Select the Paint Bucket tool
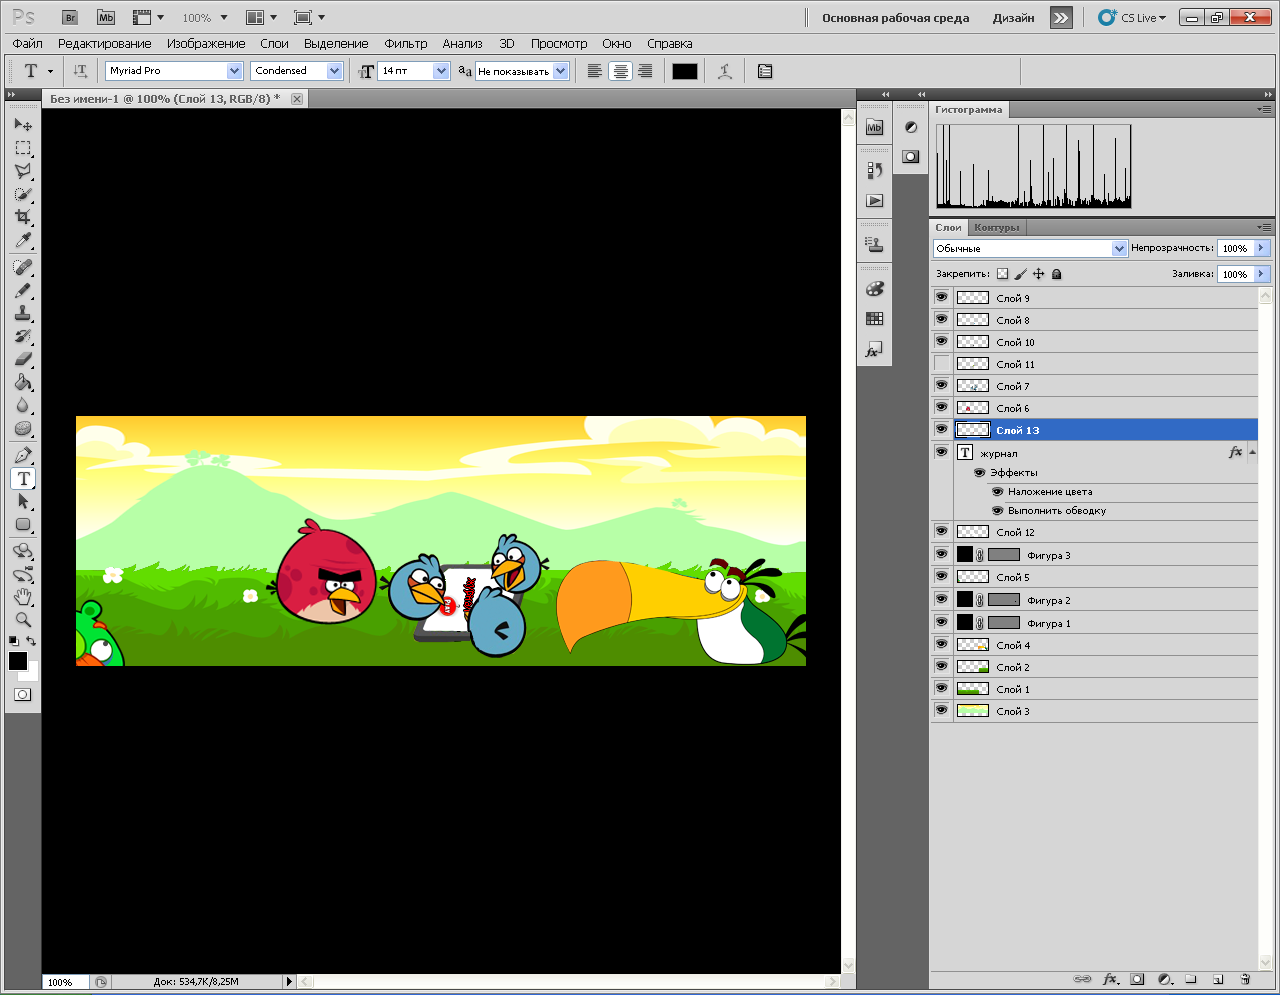The image size is (1280, 995). coord(23,382)
